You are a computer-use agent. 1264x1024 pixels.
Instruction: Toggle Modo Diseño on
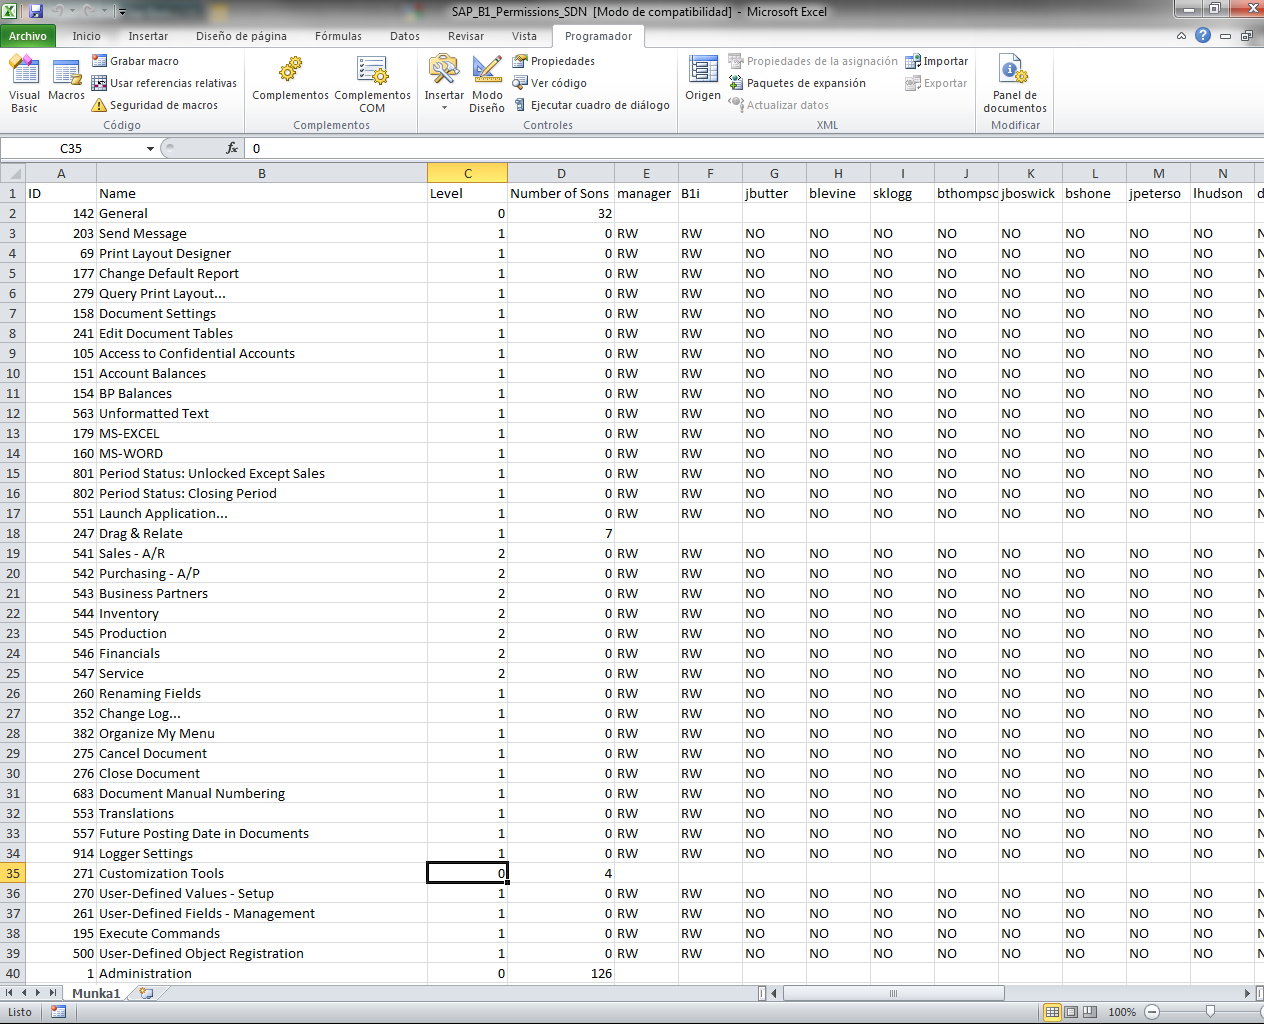tap(487, 85)
